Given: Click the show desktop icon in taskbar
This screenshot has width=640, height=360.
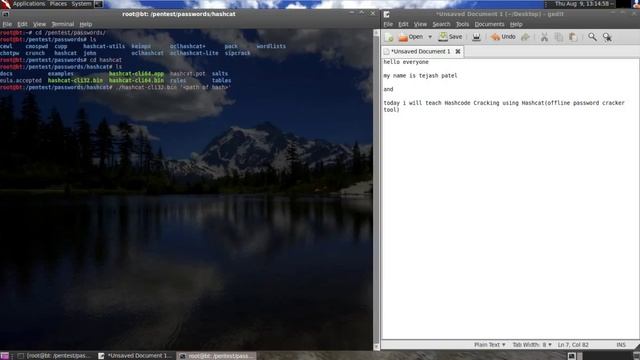Looking at the screenshot, I should [x=4, y=356].
